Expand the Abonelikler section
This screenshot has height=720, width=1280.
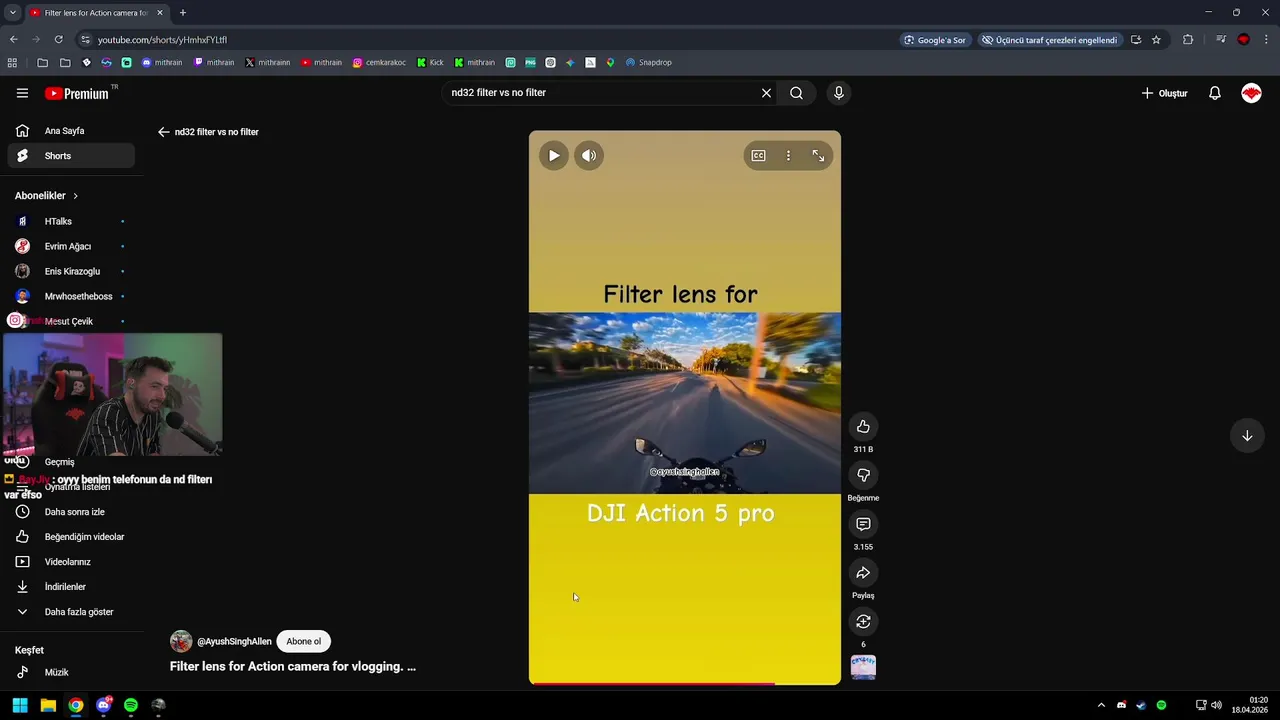pos(47,196)
